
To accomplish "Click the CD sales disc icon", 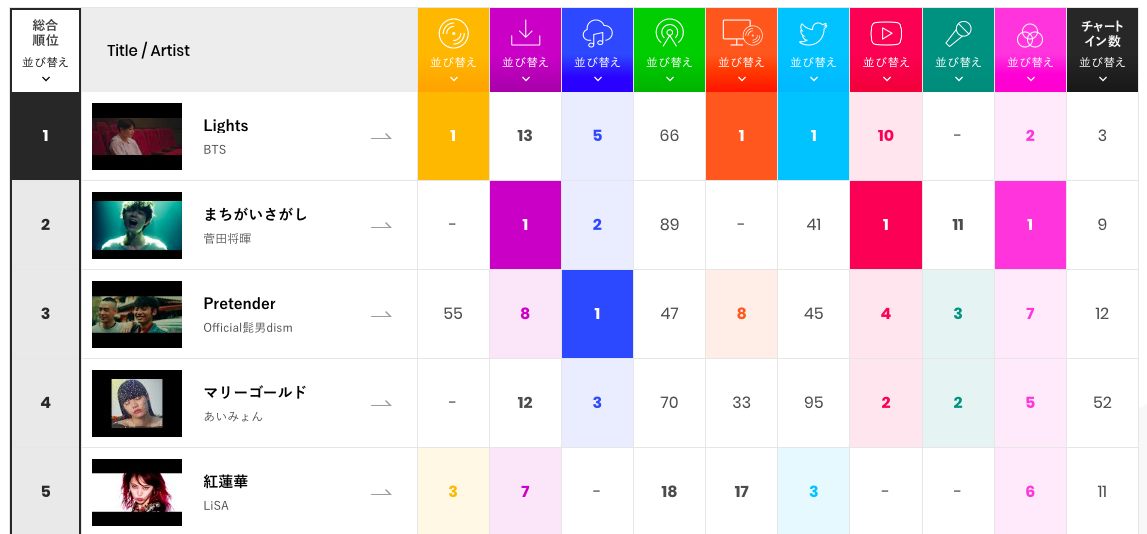I will (453, 34).
